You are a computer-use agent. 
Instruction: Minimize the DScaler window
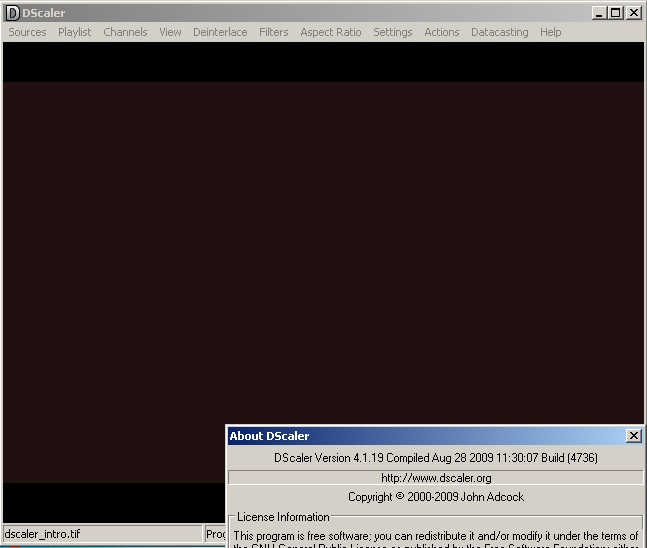[x=599, y=13]
